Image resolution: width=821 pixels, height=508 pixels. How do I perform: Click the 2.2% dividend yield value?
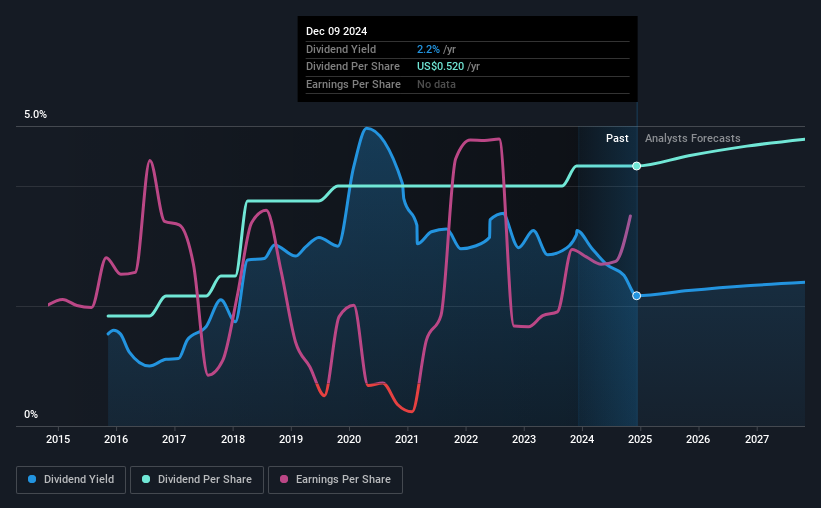point(428,49)
